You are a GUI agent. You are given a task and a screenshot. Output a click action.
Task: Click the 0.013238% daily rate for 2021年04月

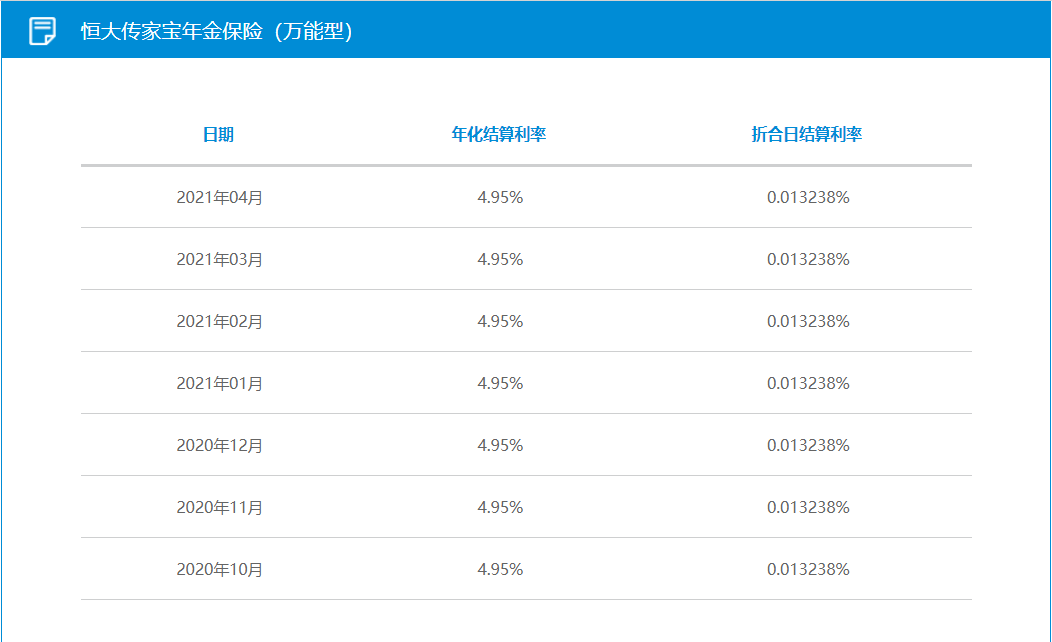tap(808, 198)
